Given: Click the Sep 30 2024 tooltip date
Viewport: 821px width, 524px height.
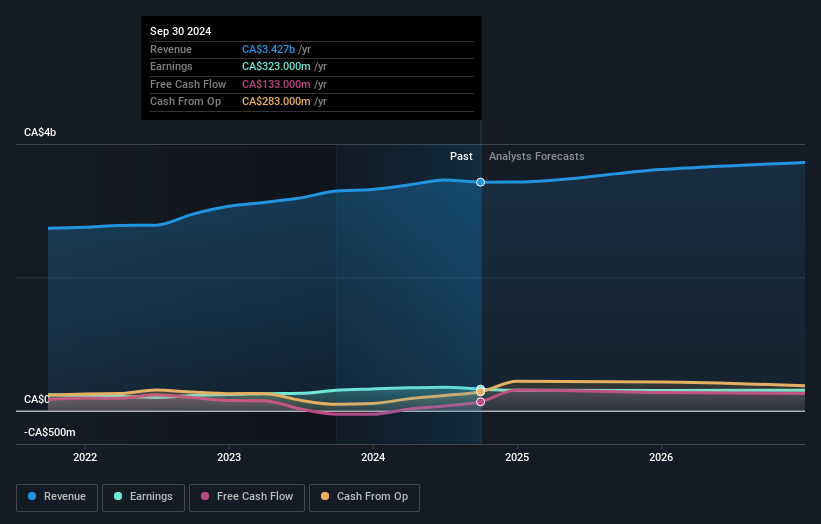Looking at the screenshot, I should (181, 31).
